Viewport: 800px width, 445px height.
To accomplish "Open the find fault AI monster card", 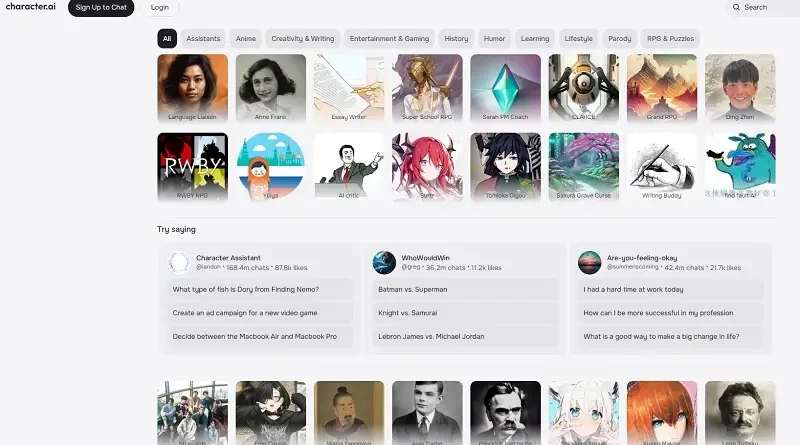I will tap(740, 167).
